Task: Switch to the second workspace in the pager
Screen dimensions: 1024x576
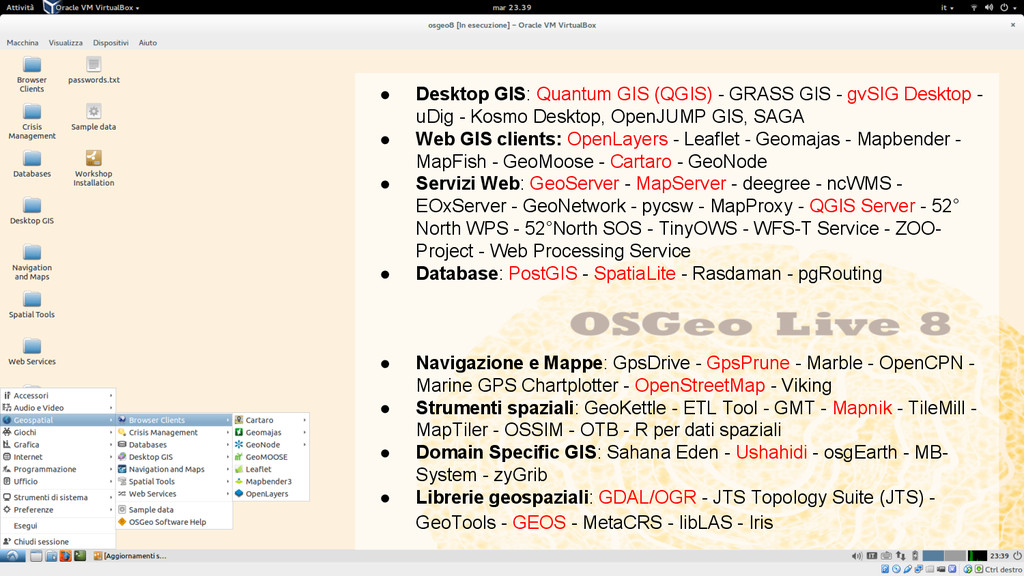Action: click(x=955, y=556)
